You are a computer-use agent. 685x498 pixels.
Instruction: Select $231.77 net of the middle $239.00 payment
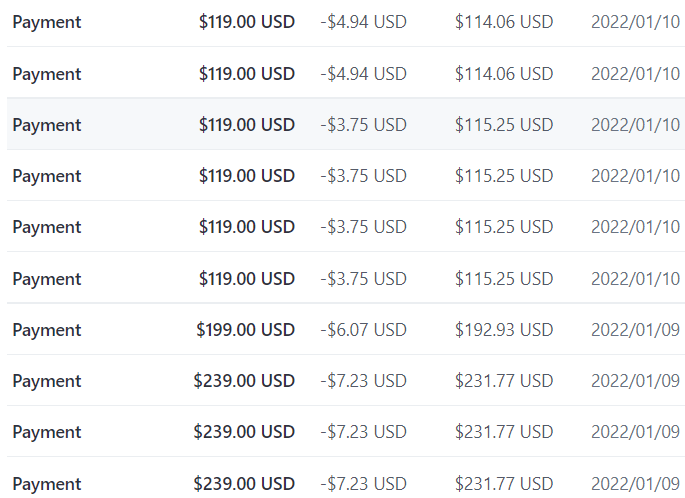tap(504, 432)
